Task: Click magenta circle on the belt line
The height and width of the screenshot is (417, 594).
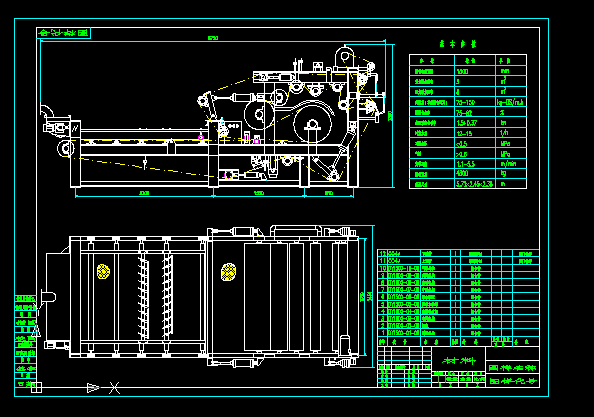Action: click(201, 137)
